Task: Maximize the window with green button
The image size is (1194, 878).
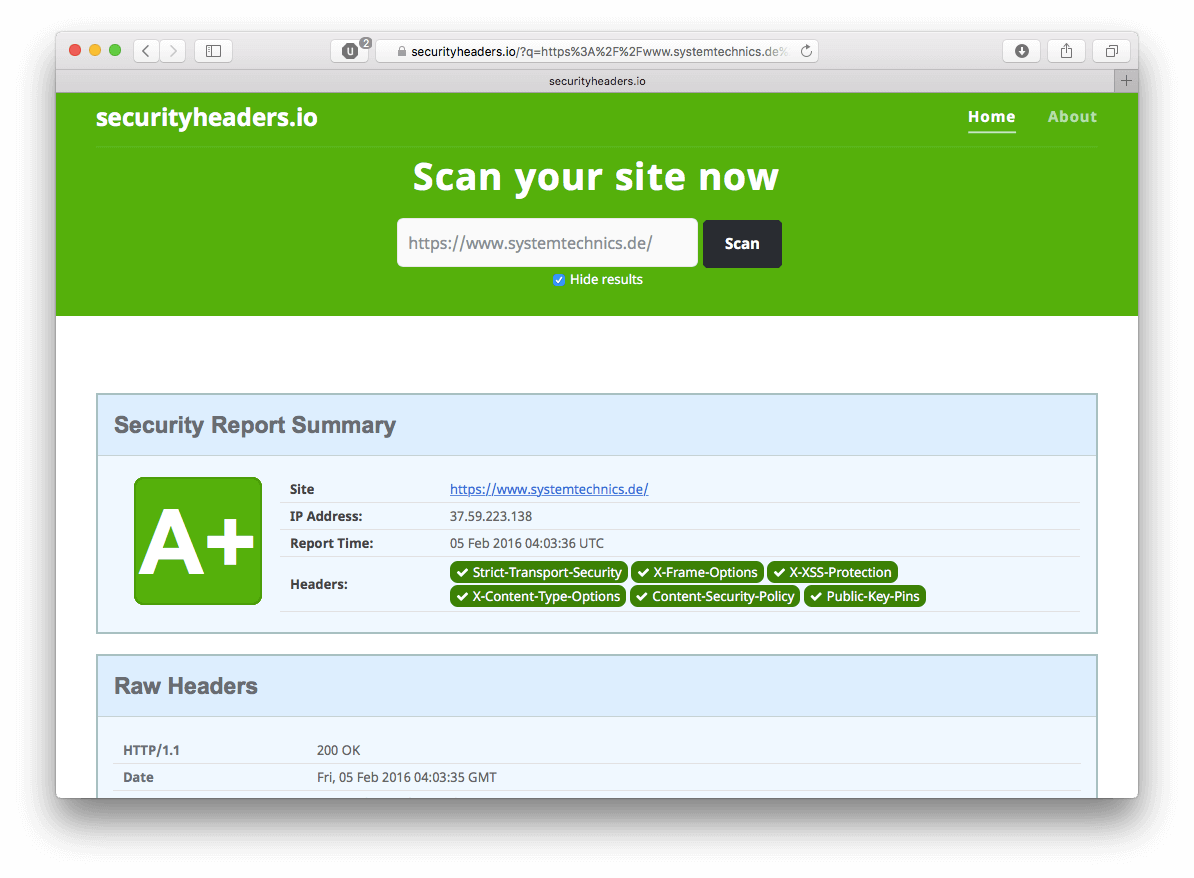Action: point(115,50)
